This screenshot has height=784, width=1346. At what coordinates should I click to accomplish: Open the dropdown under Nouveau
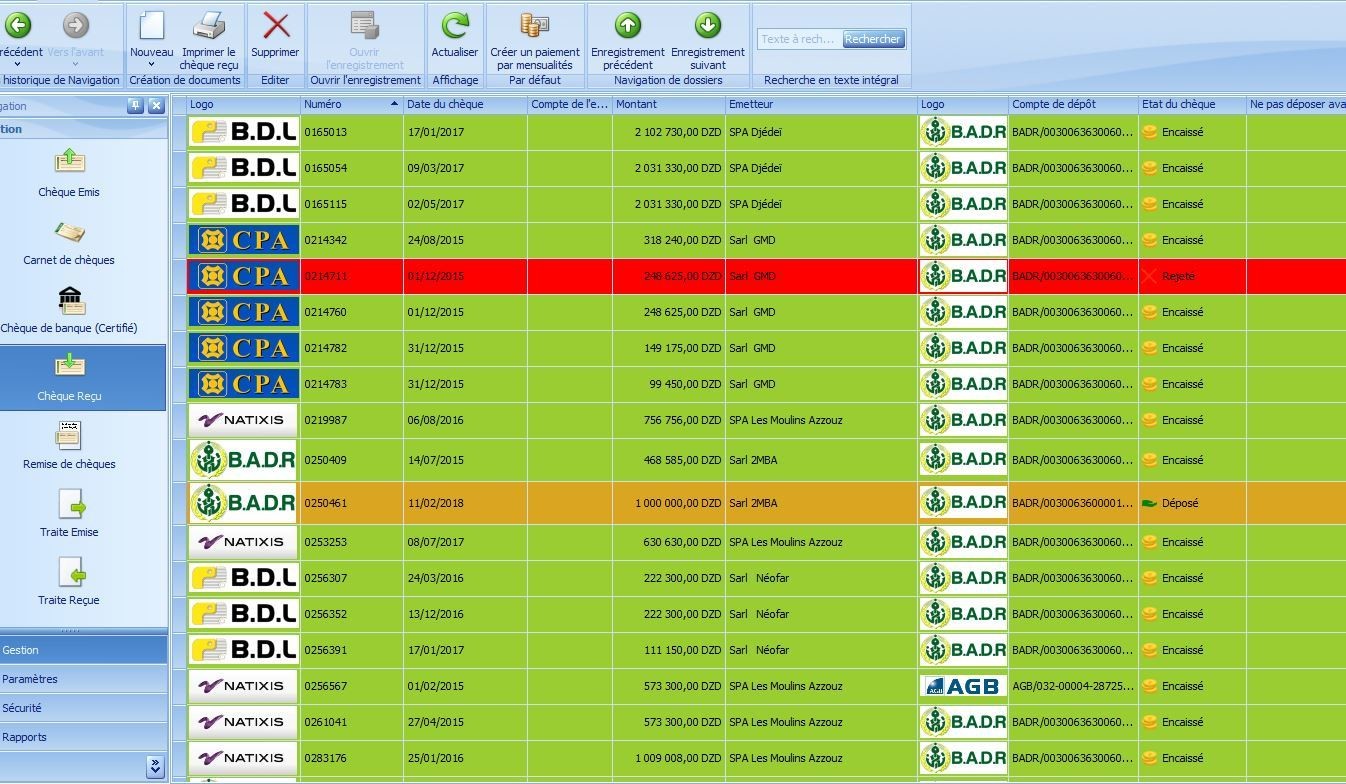pyautogui.click(x=151, y=65)
